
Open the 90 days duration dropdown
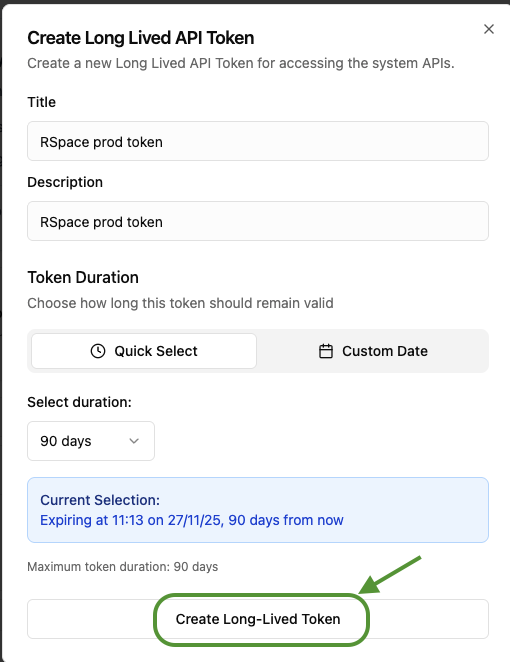click(x=91, y=441)
